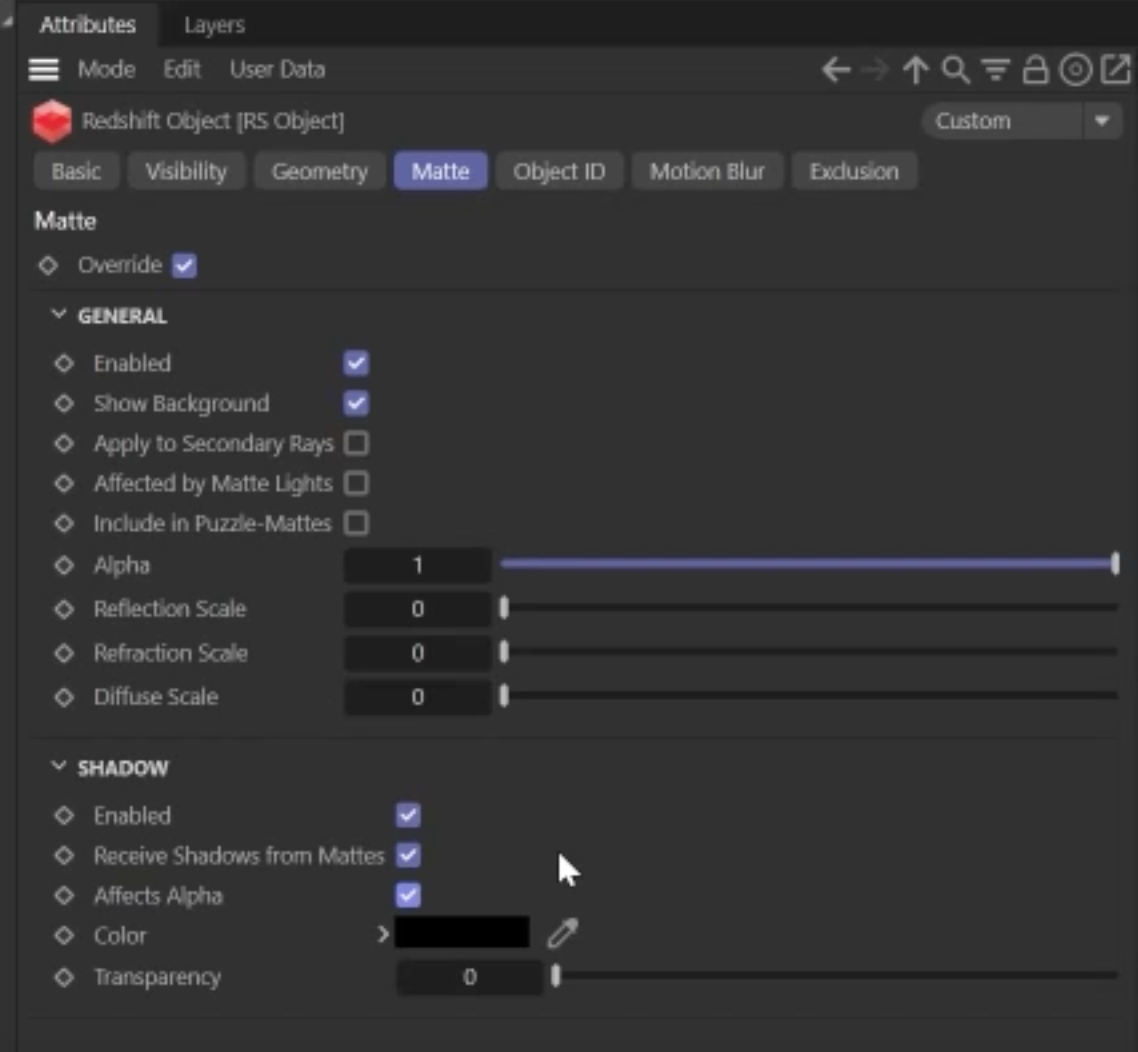The image size is (1138, 1052).
Task: Click the black shadow Color swatch
Action: click(462, 933)
